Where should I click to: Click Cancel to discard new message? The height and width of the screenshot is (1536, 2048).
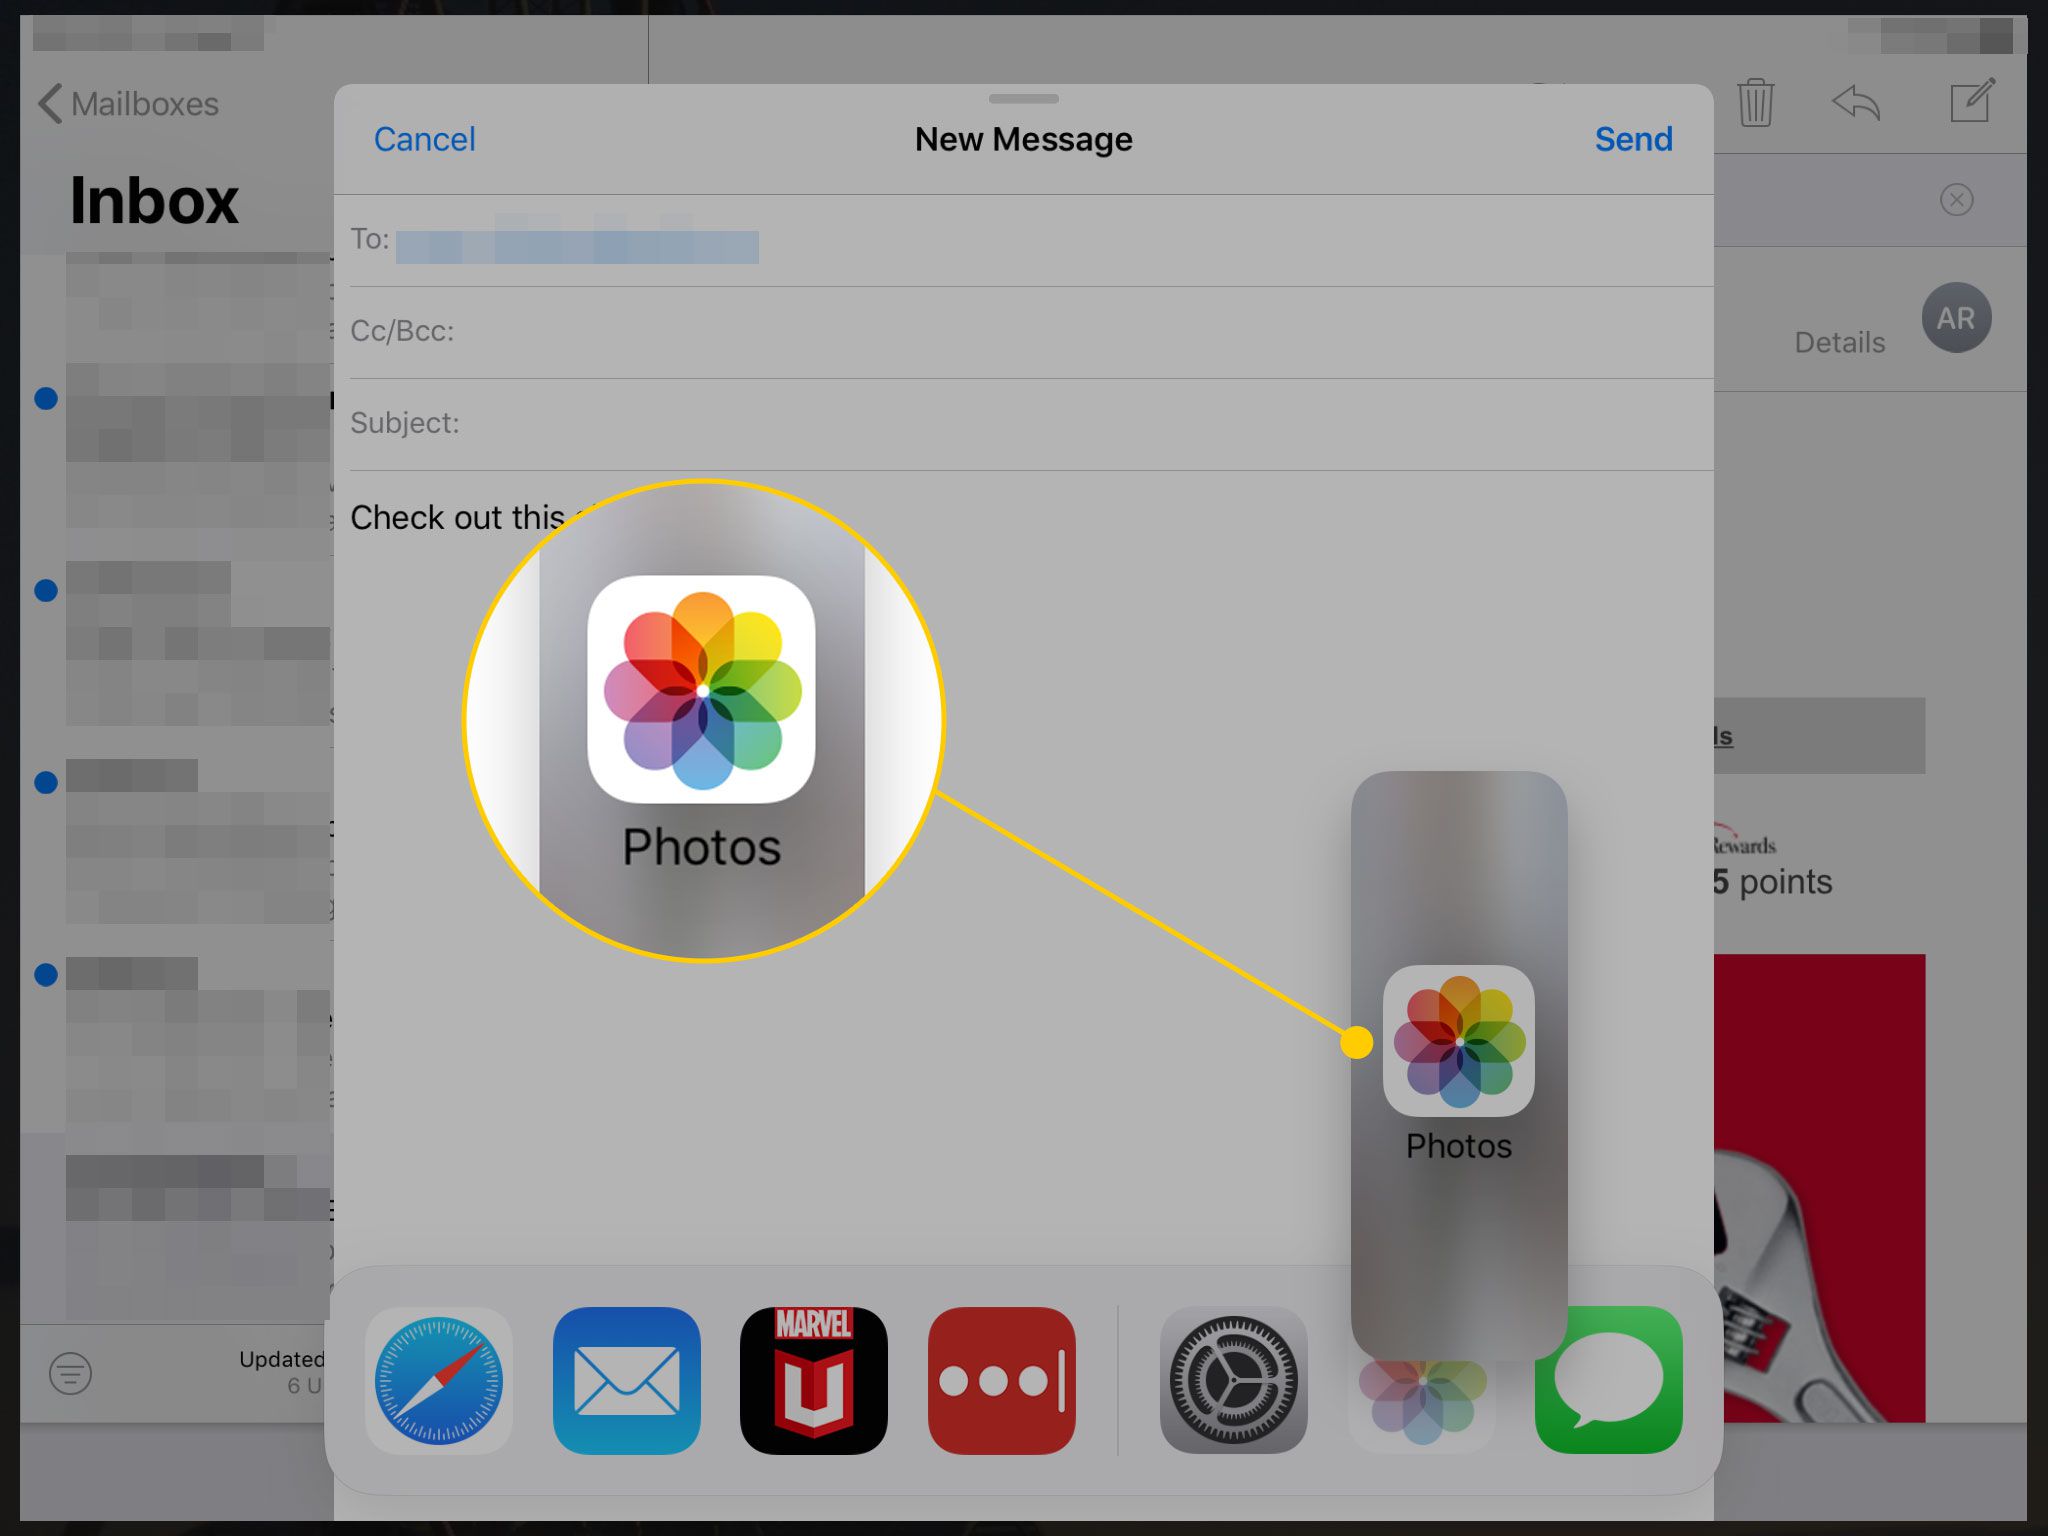coord(426,139)
